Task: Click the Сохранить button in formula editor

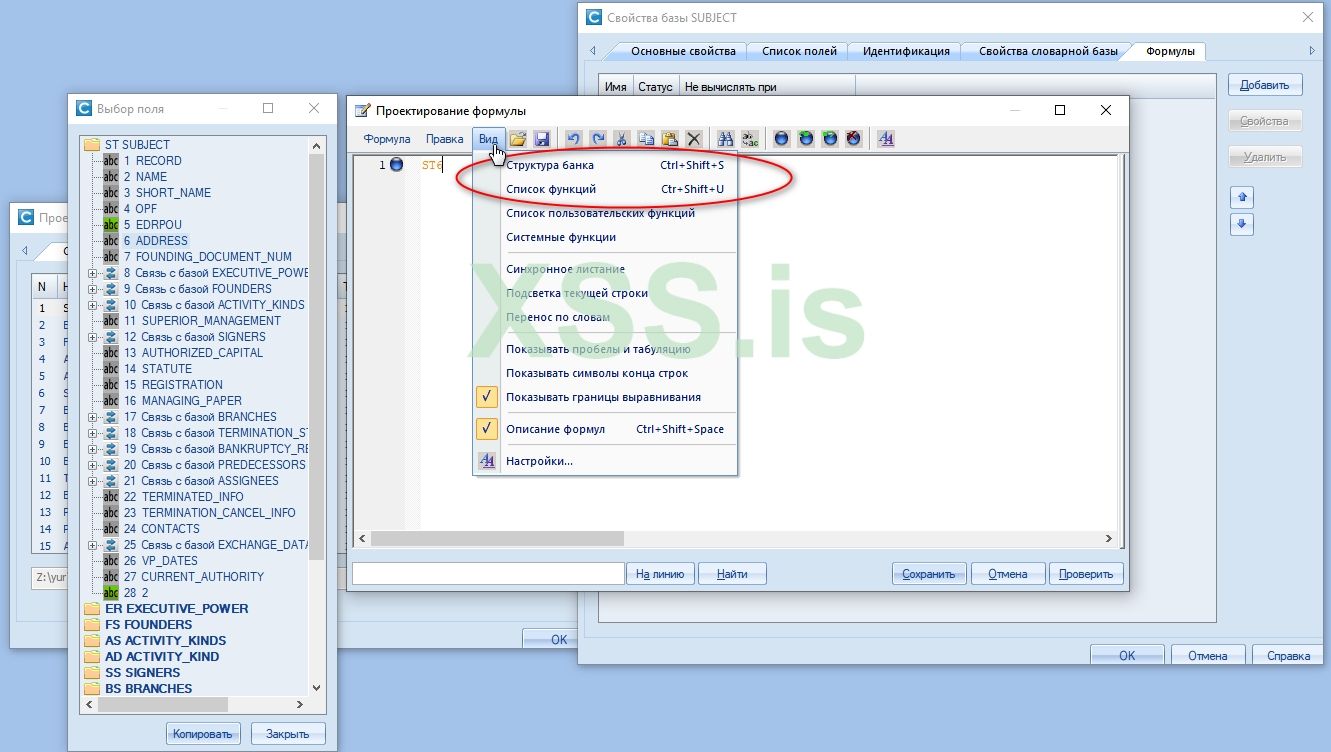Action: point(929,574)
